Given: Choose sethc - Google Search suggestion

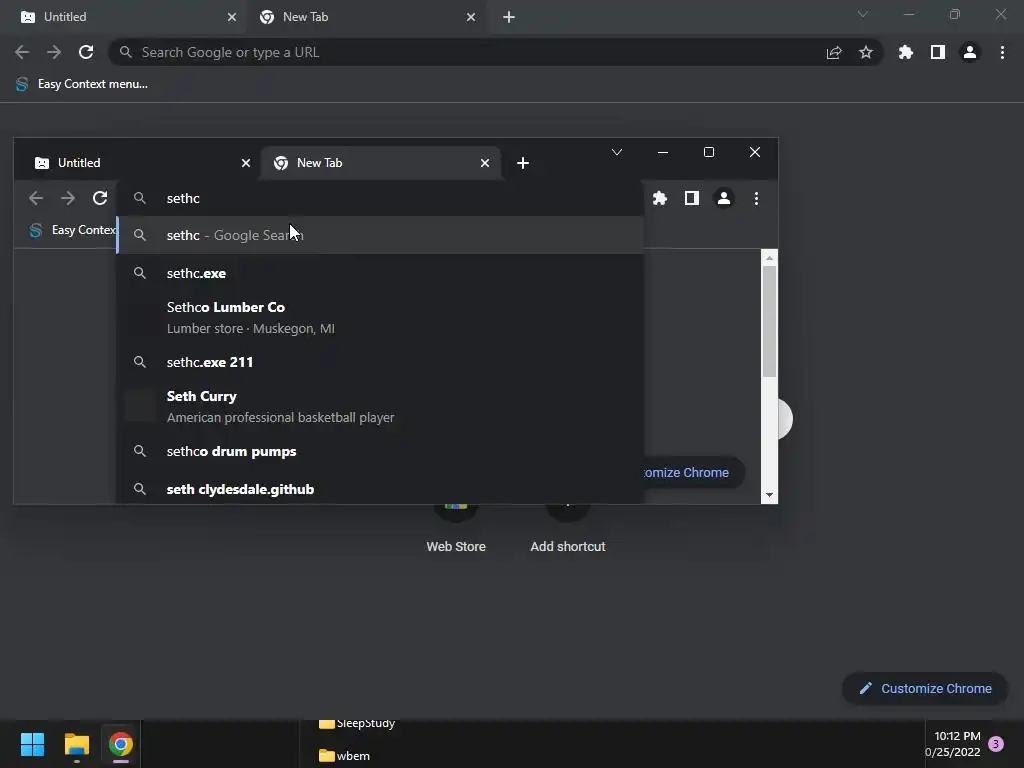Looking at the screenshot, I should [380, 235].
